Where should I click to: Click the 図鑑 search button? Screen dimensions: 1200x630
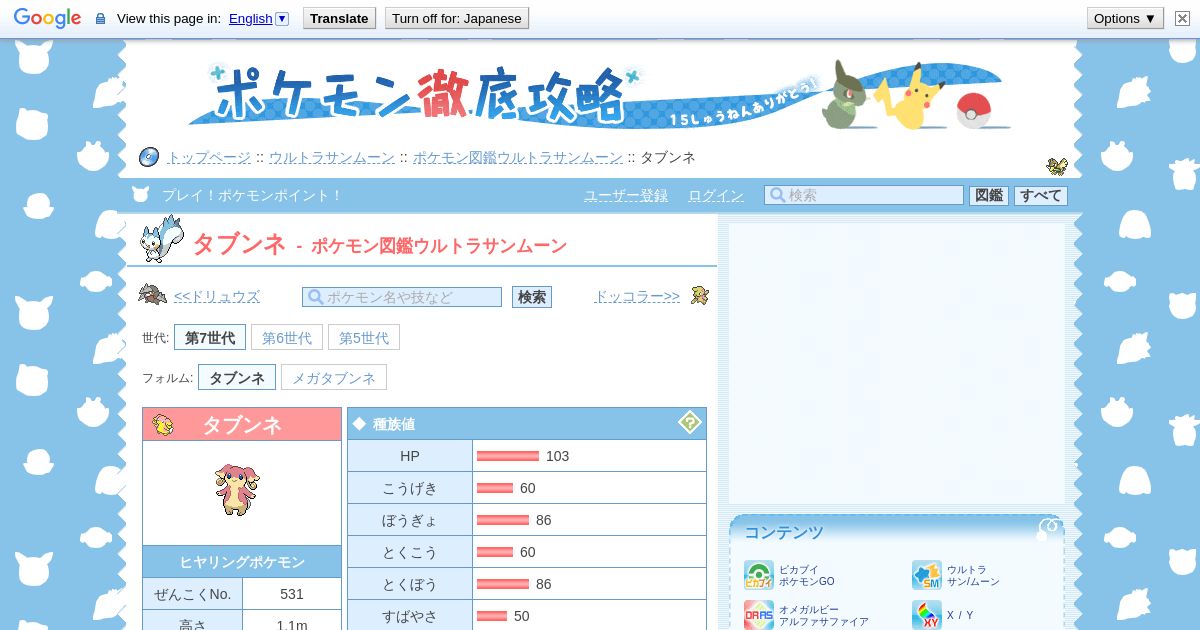989,195
